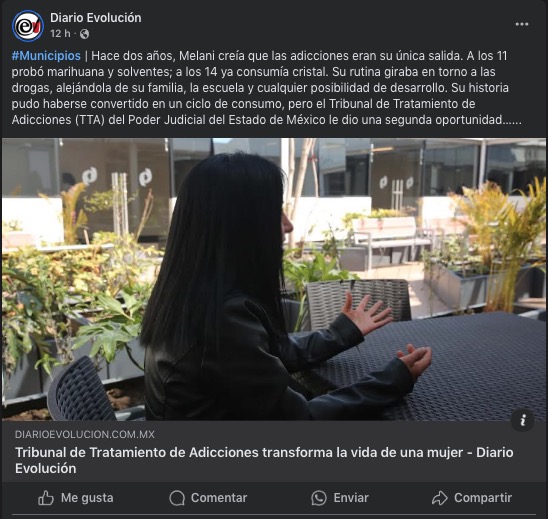548x519 pixels.
Task: Click the Comentar label
Action: [219, 498]
